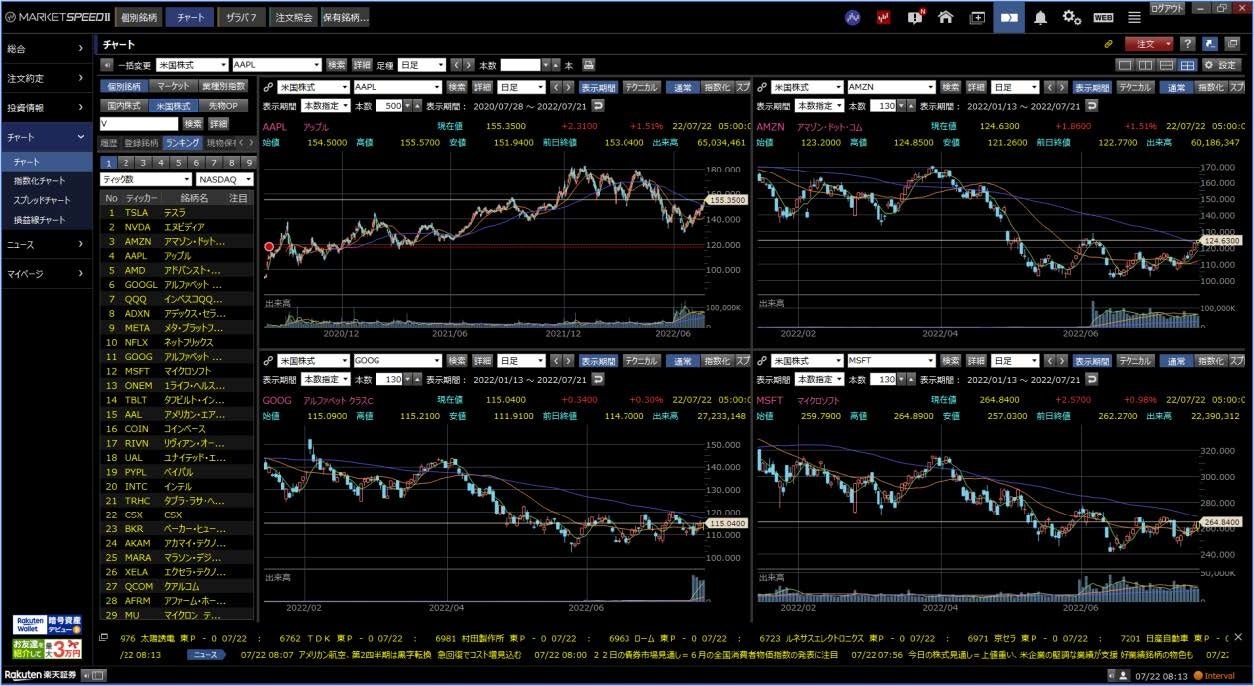Viewport: 1254px width, 686px height.
Task: Select NVDA row in ranking list
Action: tap(177, 227)
